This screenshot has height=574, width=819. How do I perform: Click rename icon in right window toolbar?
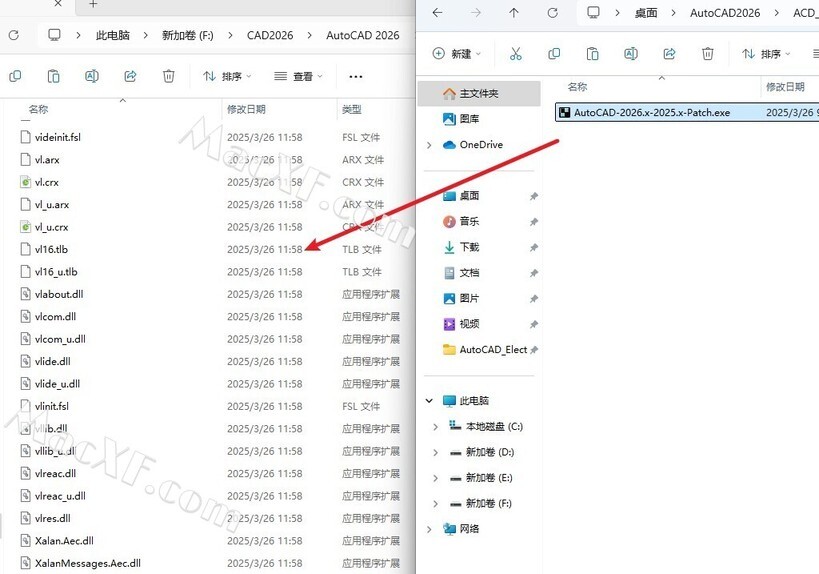coord(631,53)
